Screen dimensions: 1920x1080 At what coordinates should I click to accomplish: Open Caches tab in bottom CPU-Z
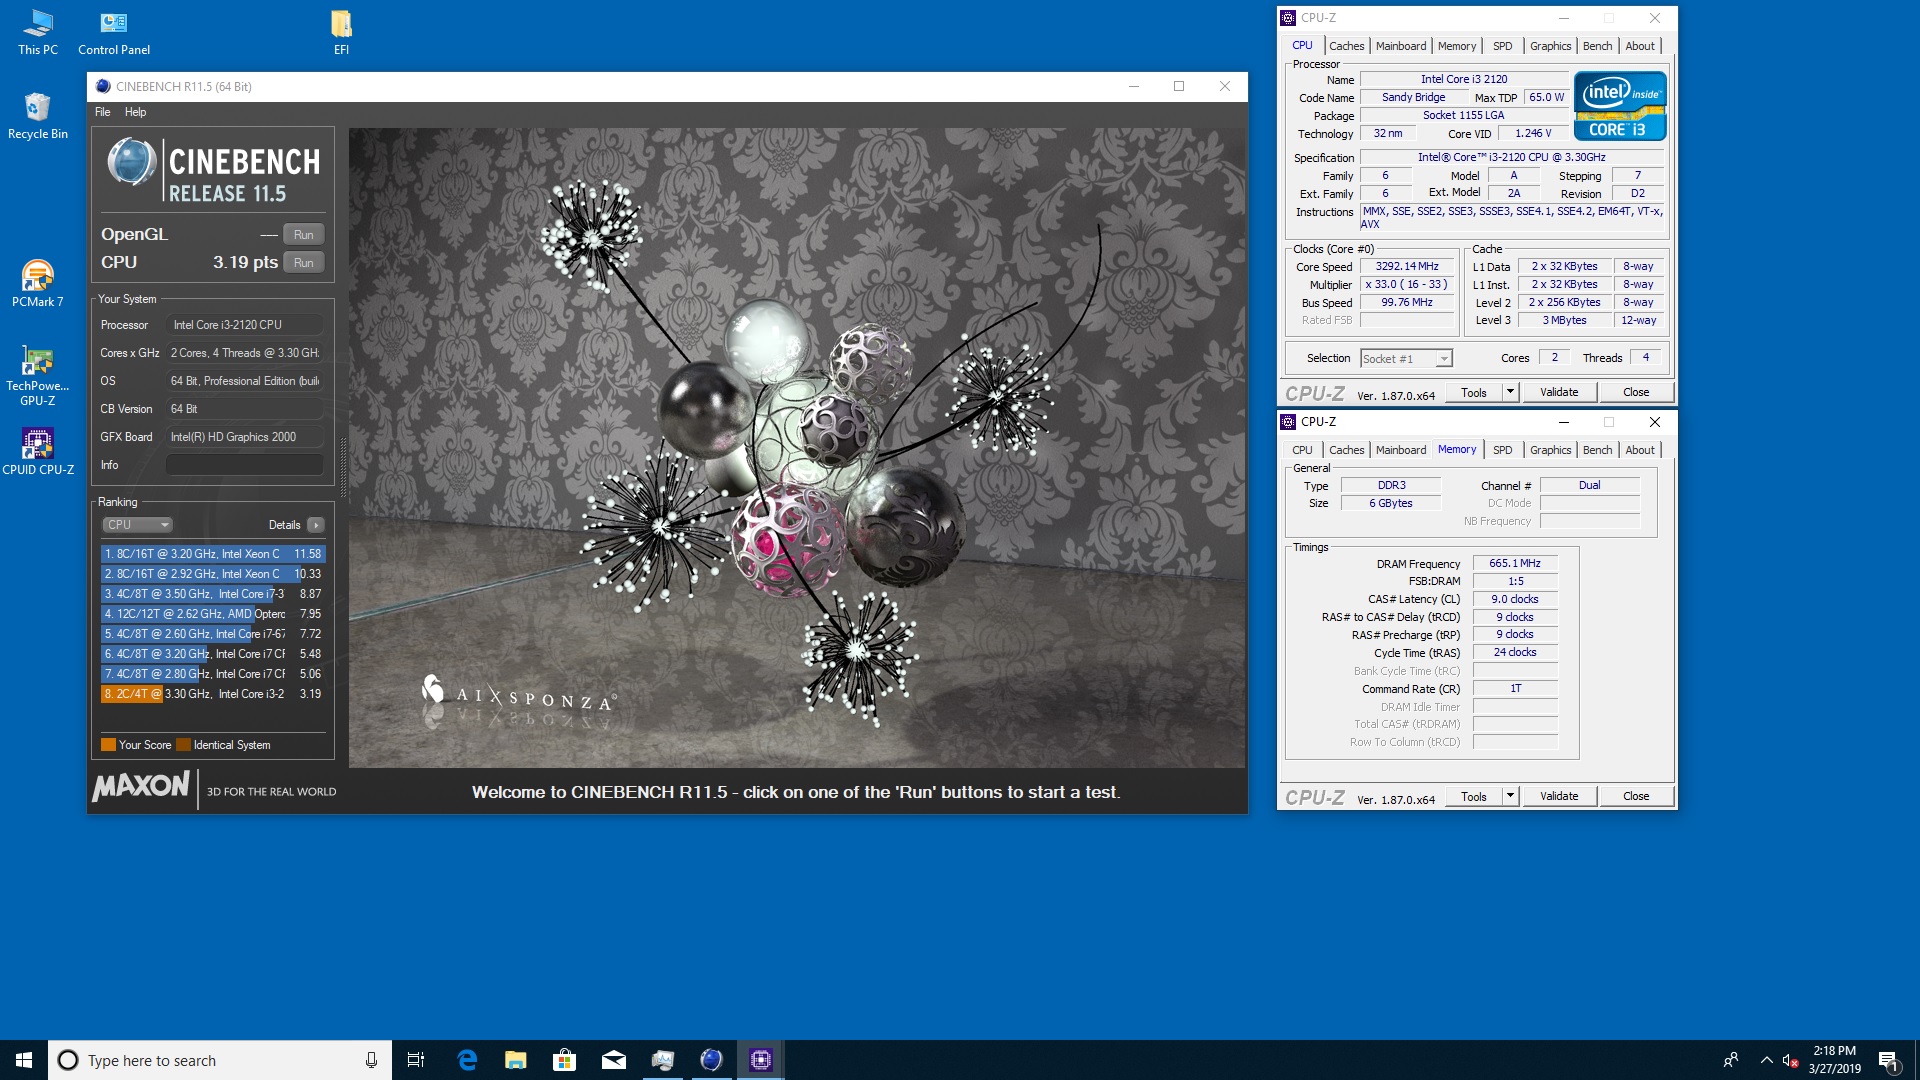(x=1346, y=450)
